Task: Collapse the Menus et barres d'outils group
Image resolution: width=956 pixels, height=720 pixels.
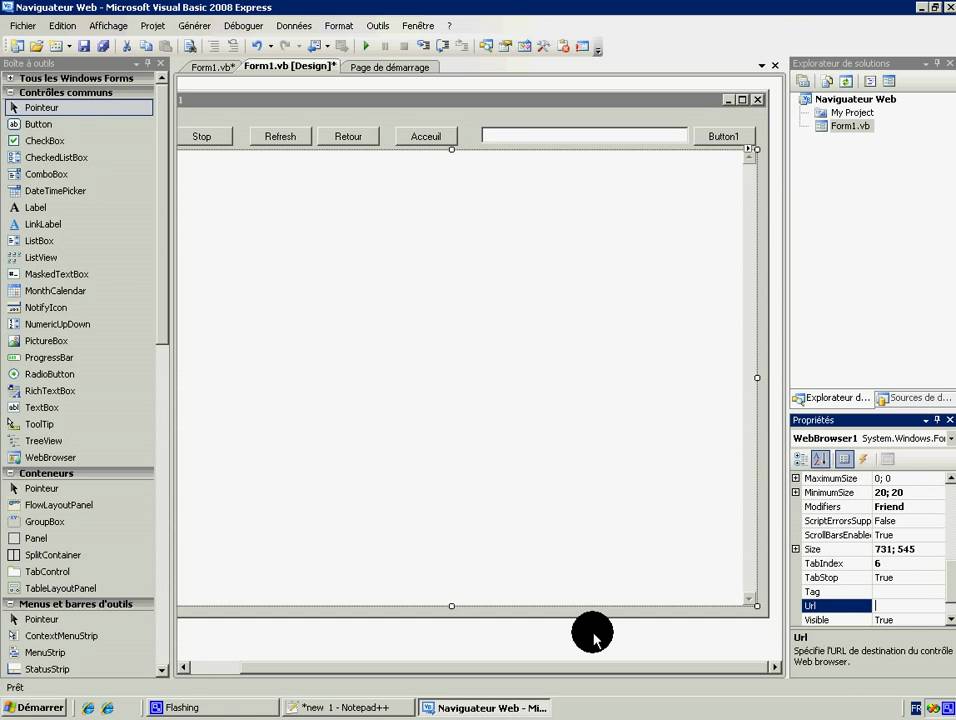Action: [x=10, y=604]
